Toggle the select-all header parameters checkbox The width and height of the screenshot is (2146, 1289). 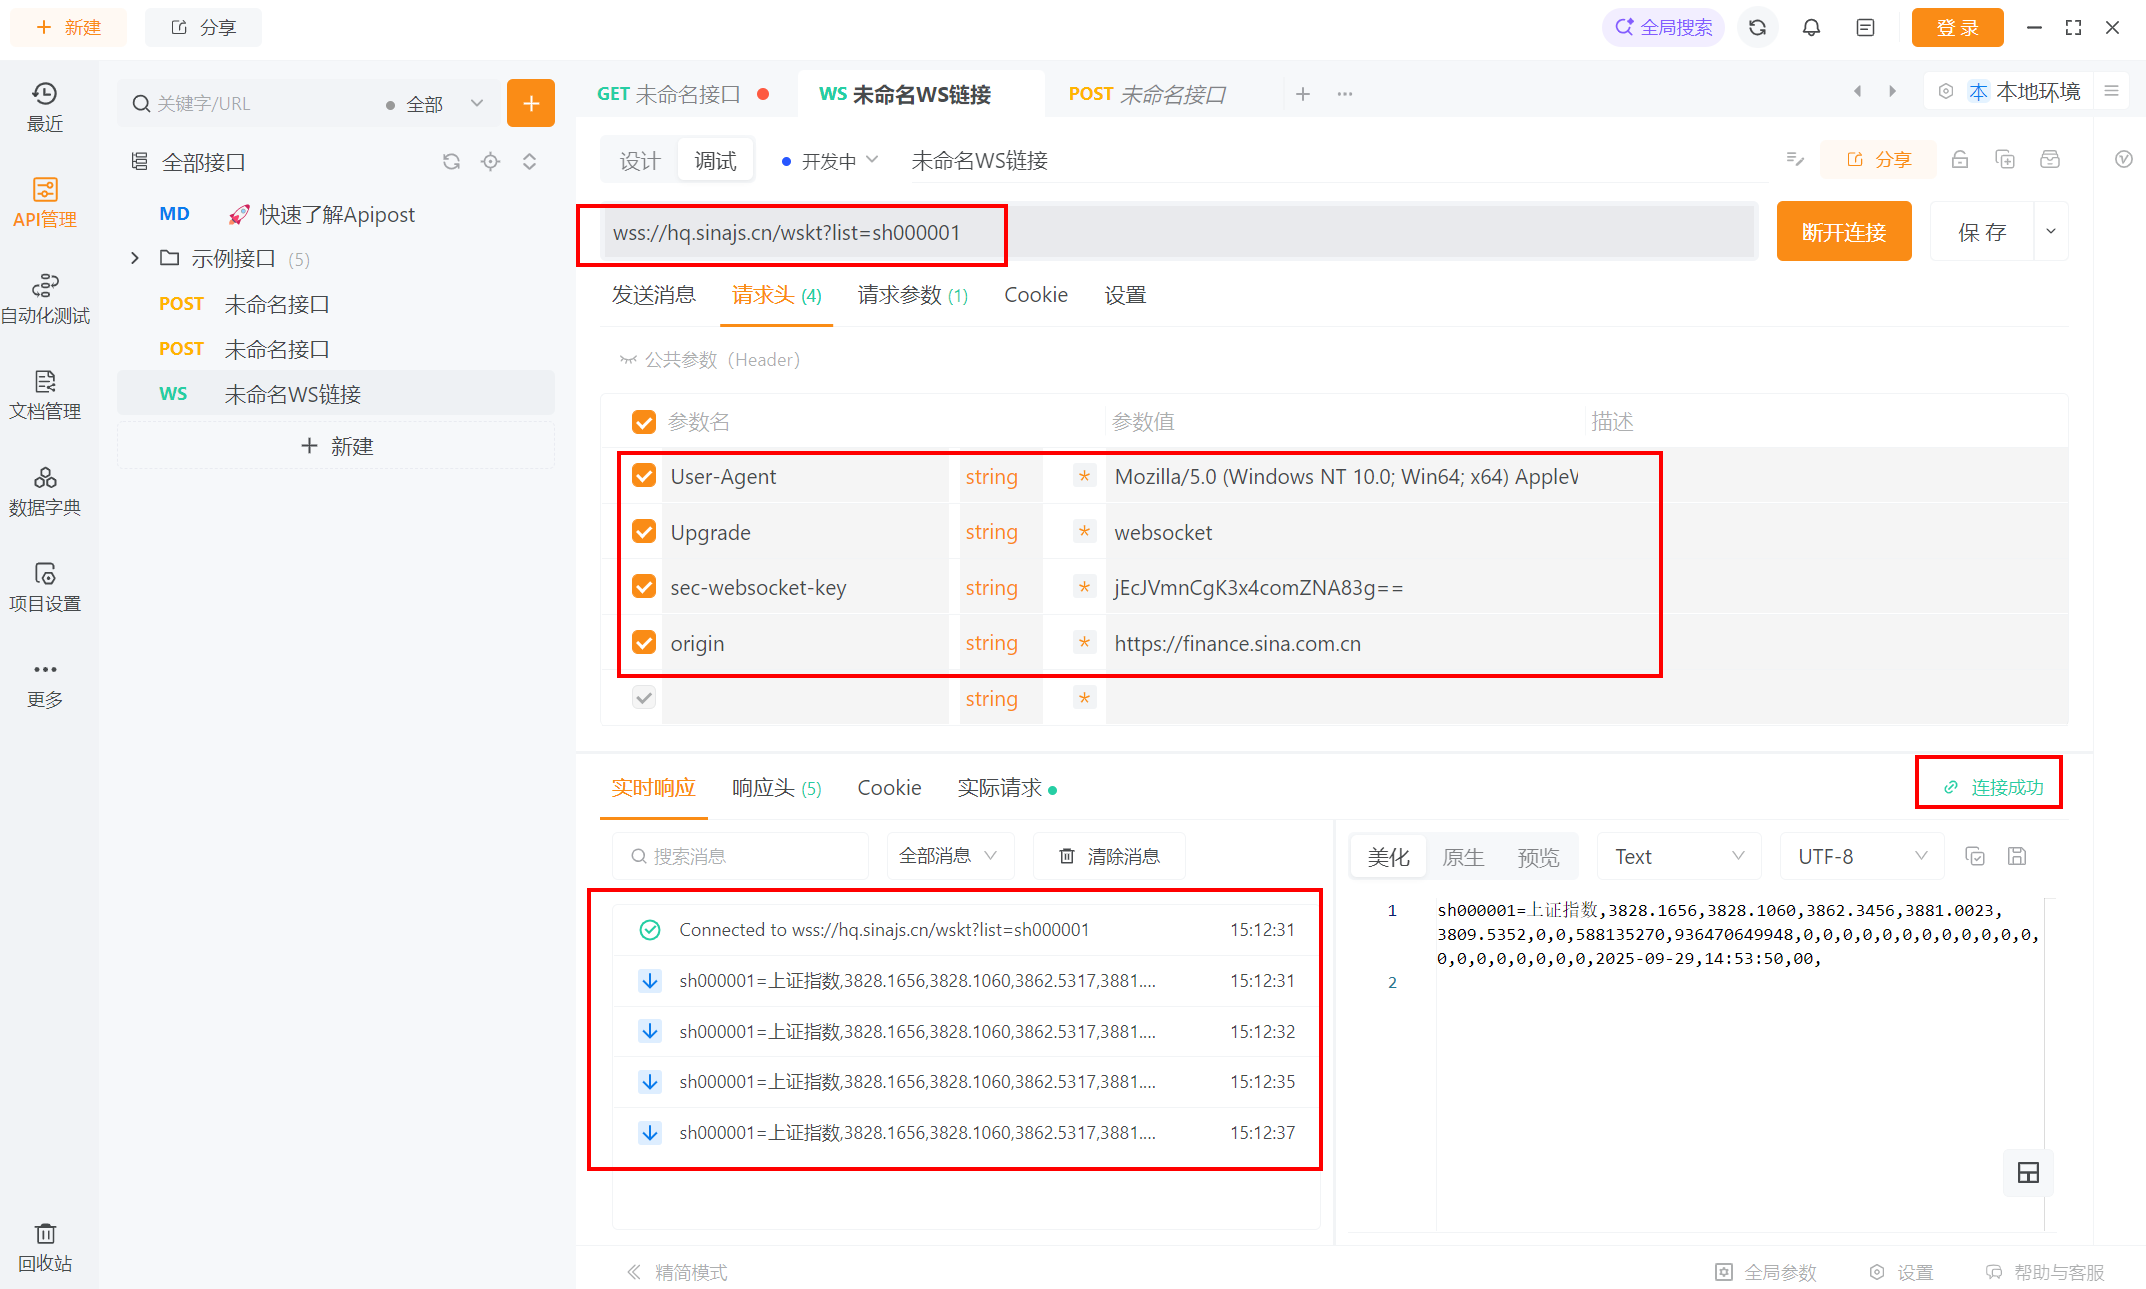644,422
